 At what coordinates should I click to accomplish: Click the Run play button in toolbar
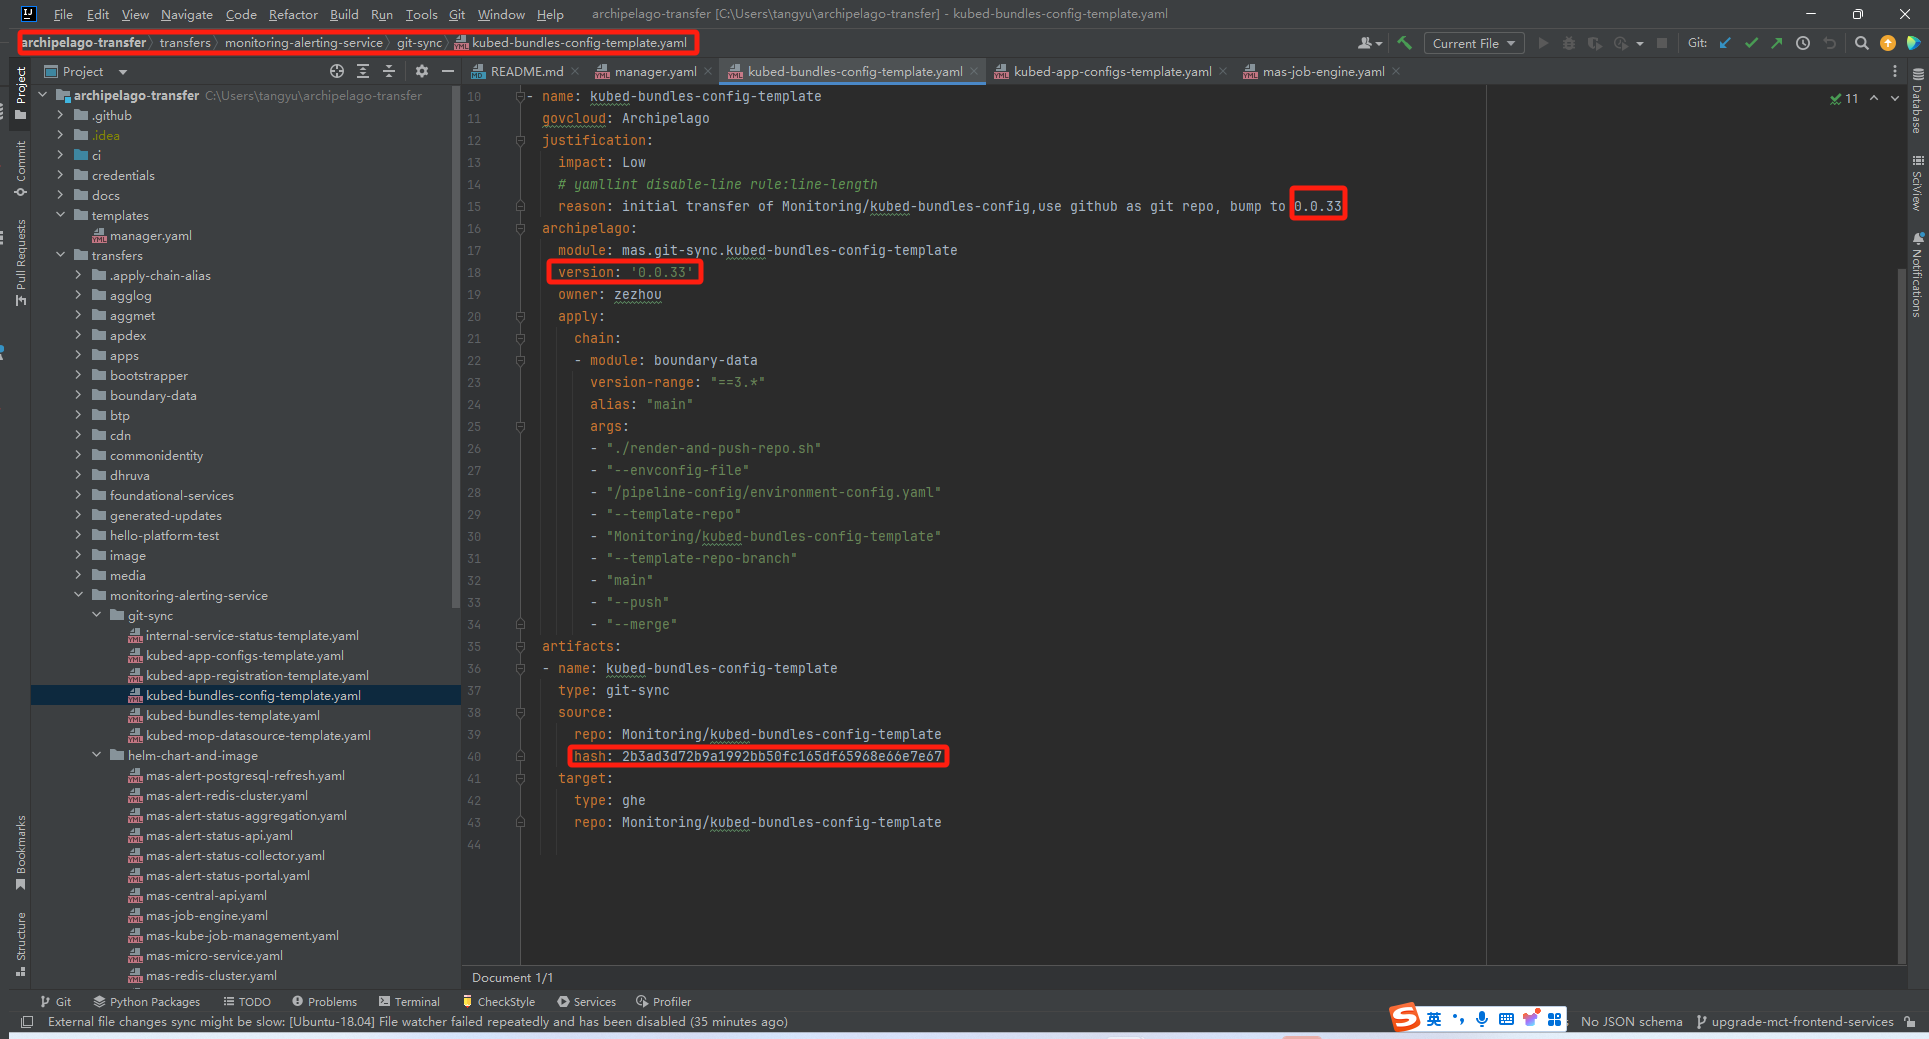pyautogui.click(x=1543, y=43)
